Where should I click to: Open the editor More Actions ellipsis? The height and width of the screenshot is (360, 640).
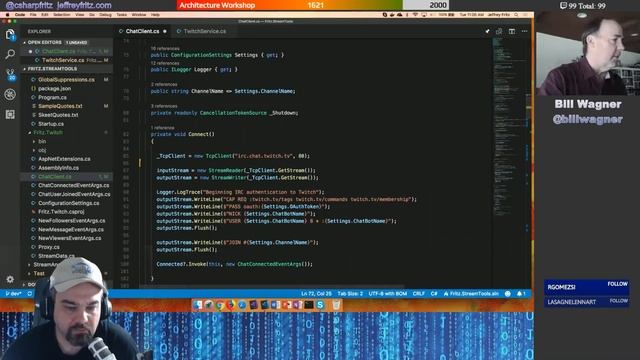524,31
